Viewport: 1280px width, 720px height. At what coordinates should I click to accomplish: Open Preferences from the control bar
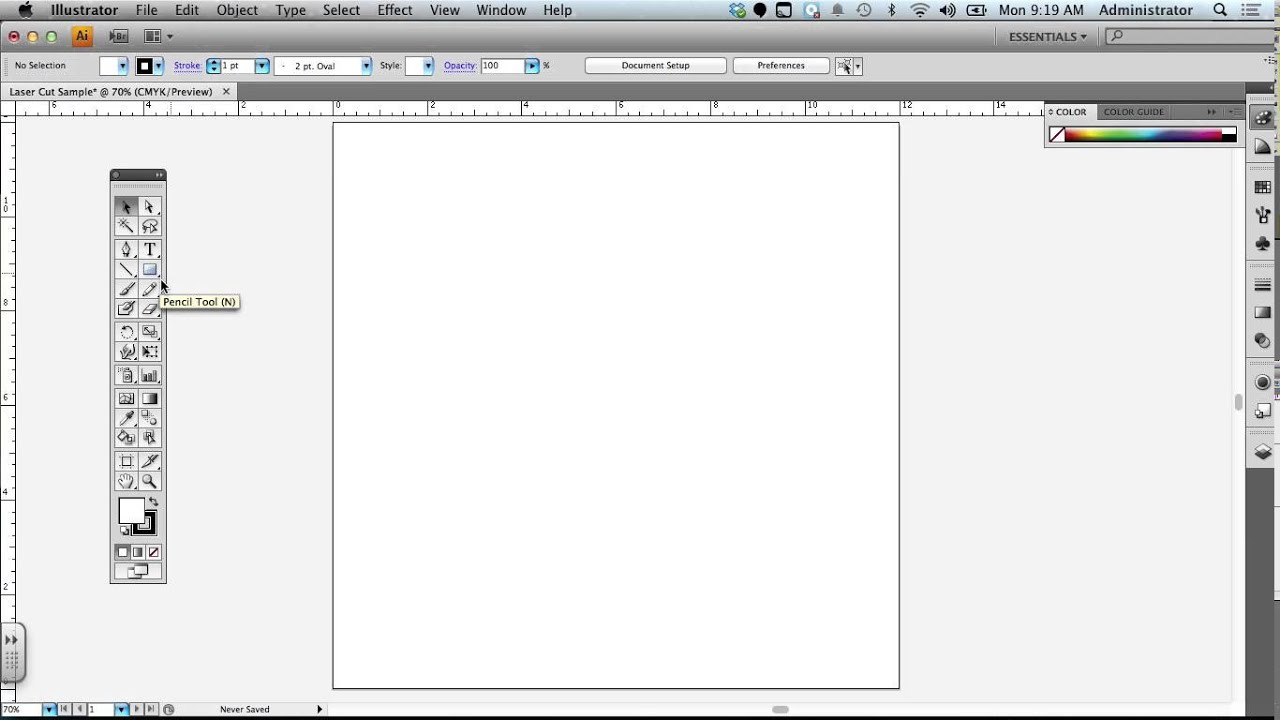[780, 66]
